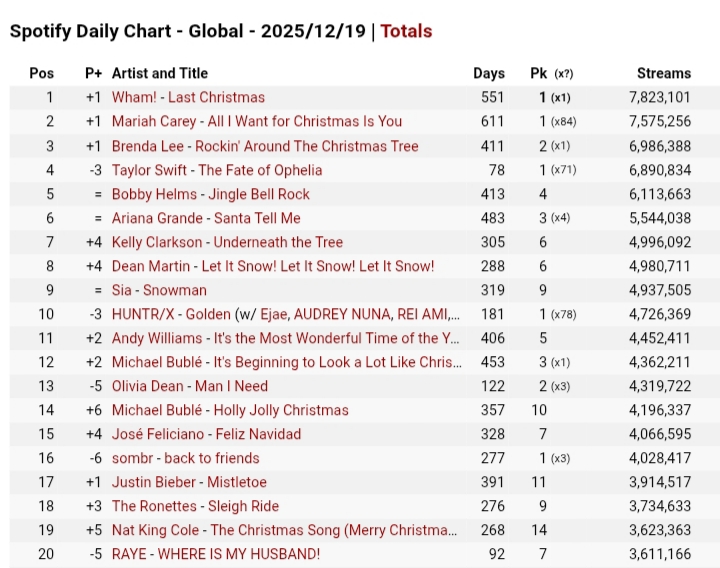The height and width of the screenshot is (568, 720).
Task: Open RAYE - WHERE IS MY HUSBAND!
Action: tap(215, 554)
